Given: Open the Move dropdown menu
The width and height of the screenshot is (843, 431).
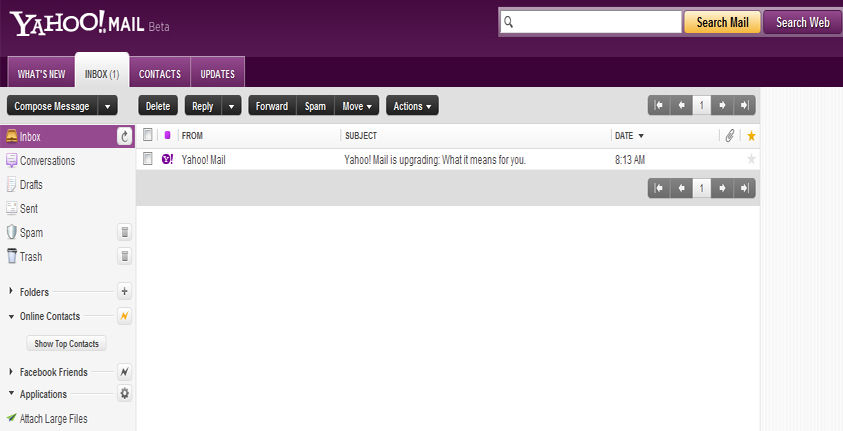Looking at the screenshot, I should (357, 106).
